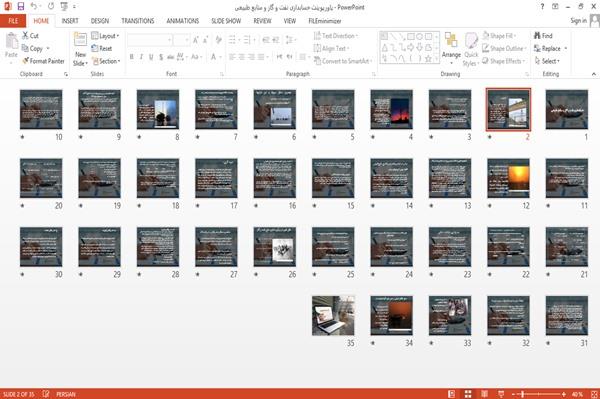Toggle Underline formatting
Screen dimensions: 600x399
point(151,57)
